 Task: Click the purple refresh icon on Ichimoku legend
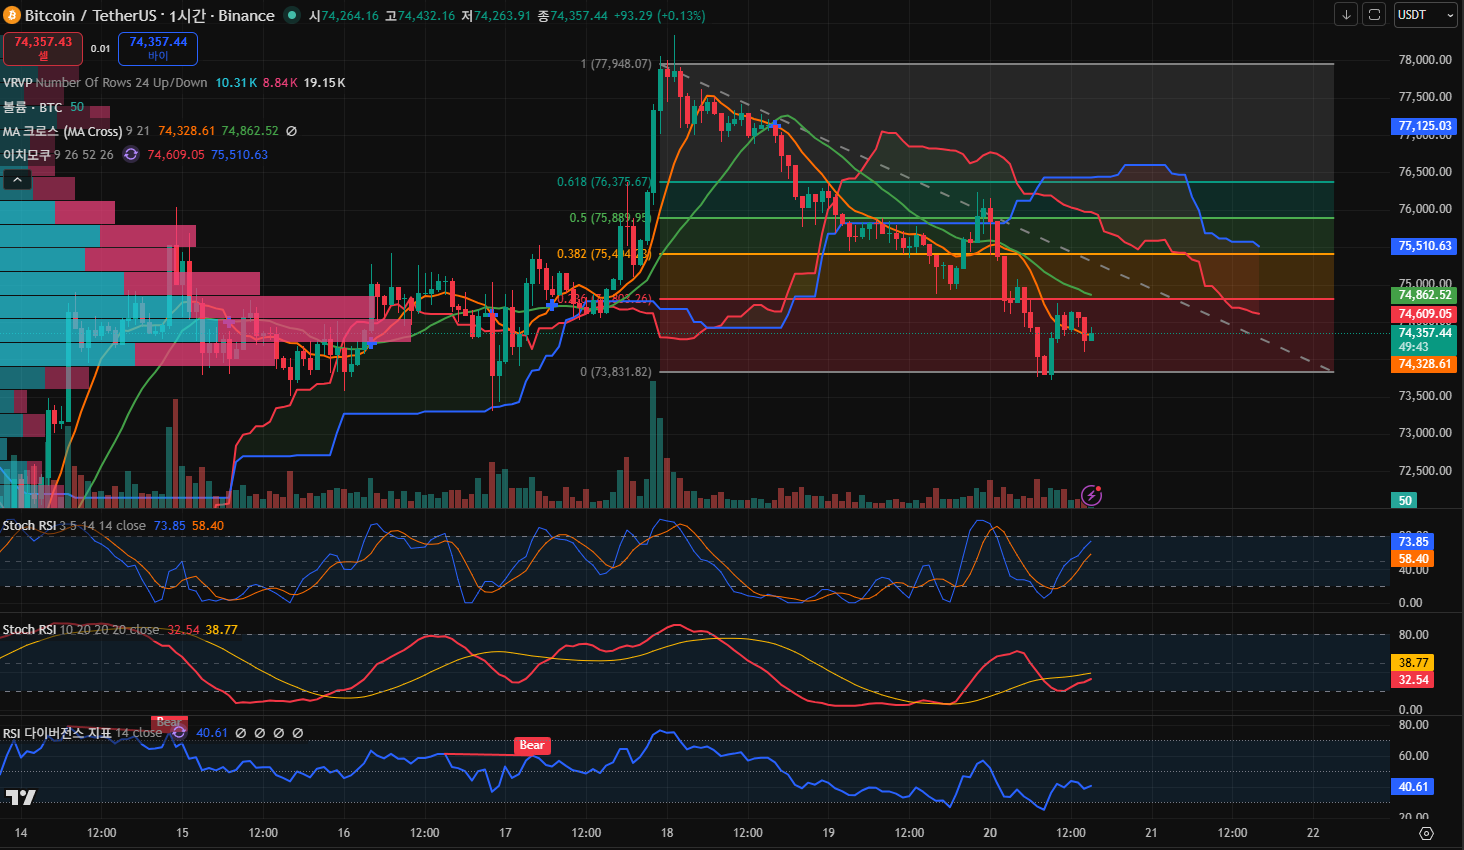131,154
